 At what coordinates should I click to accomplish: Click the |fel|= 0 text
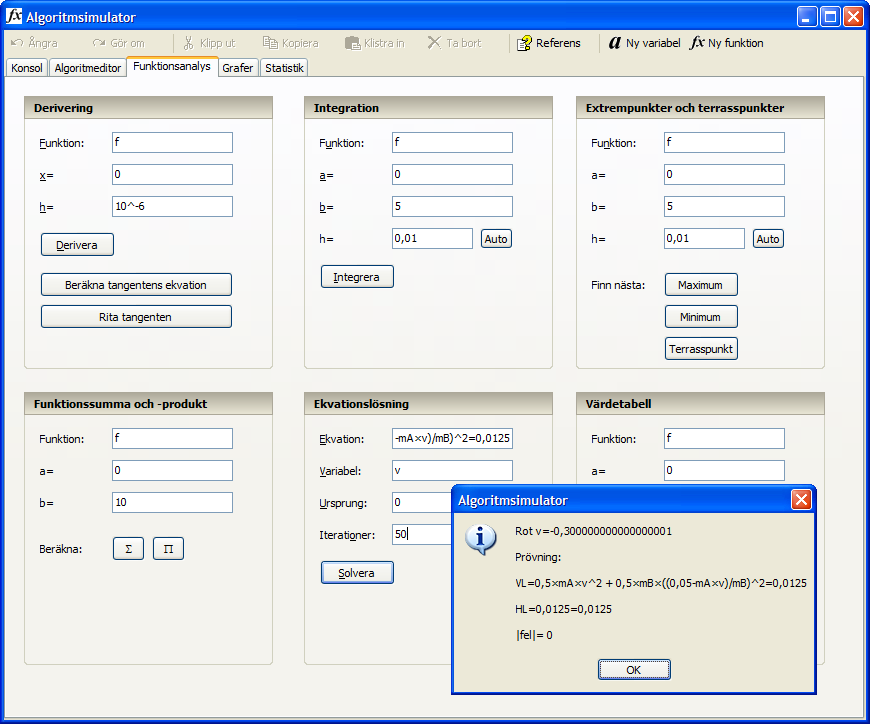[x=534, y=635]
